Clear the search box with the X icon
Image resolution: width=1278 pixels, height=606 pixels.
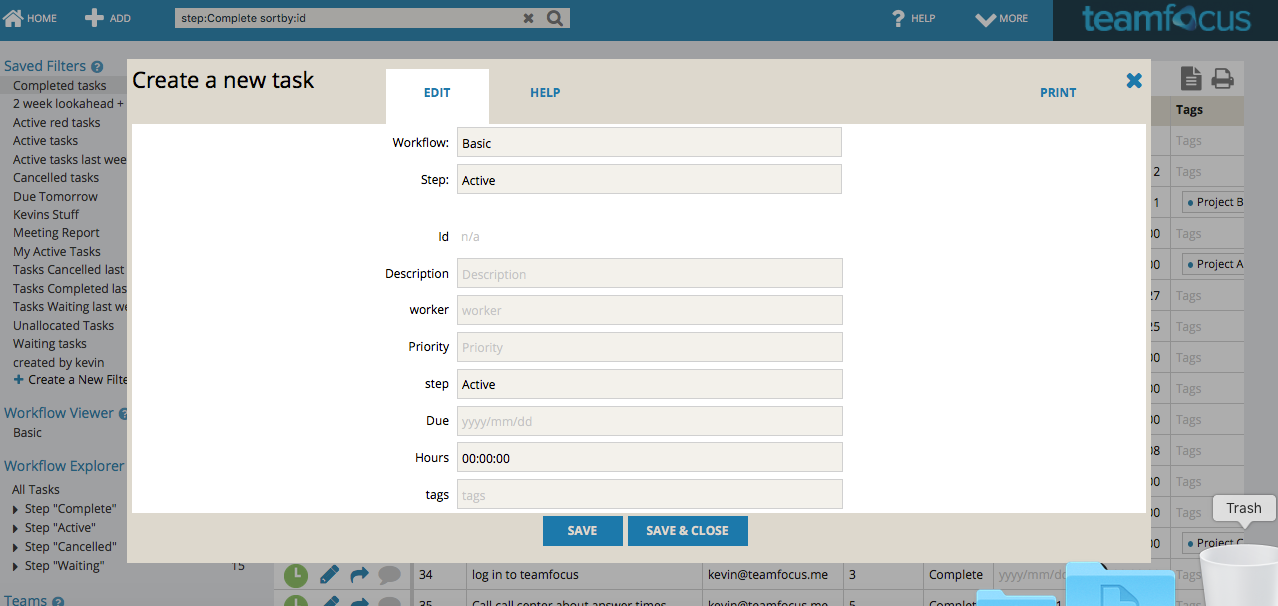(528, 17)
